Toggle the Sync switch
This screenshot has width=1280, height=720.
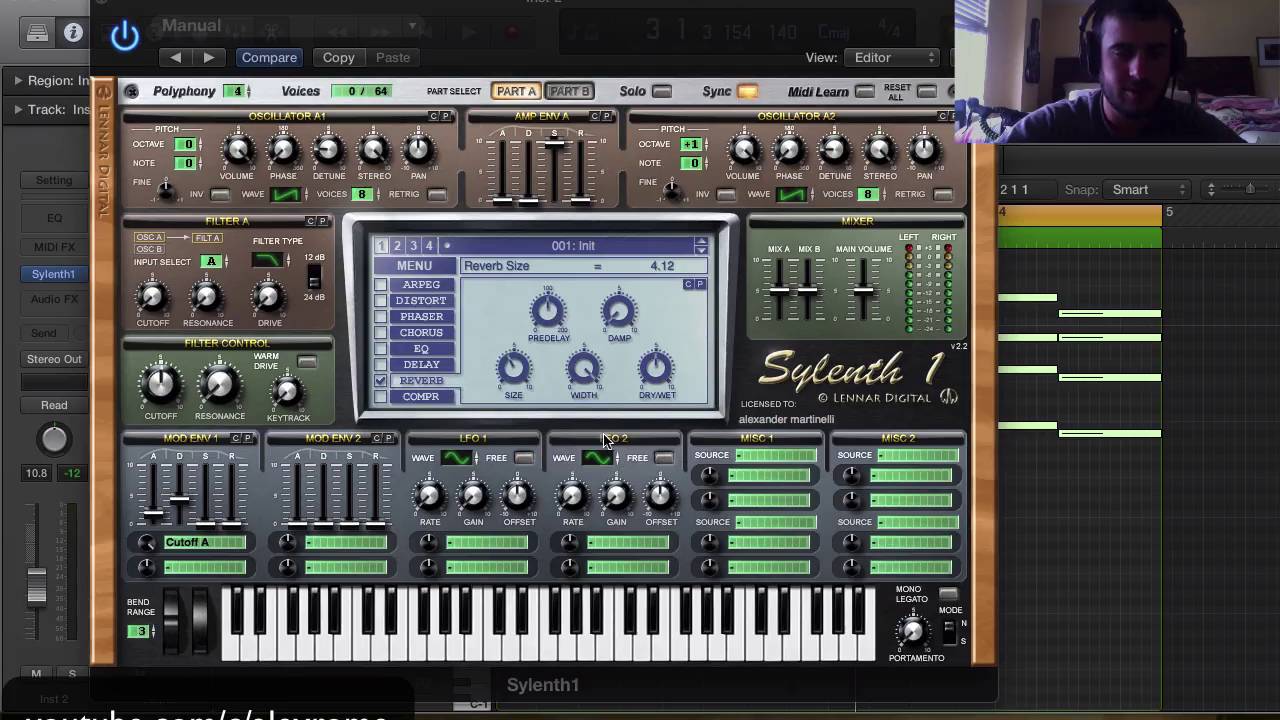click(x=747, y=92)
